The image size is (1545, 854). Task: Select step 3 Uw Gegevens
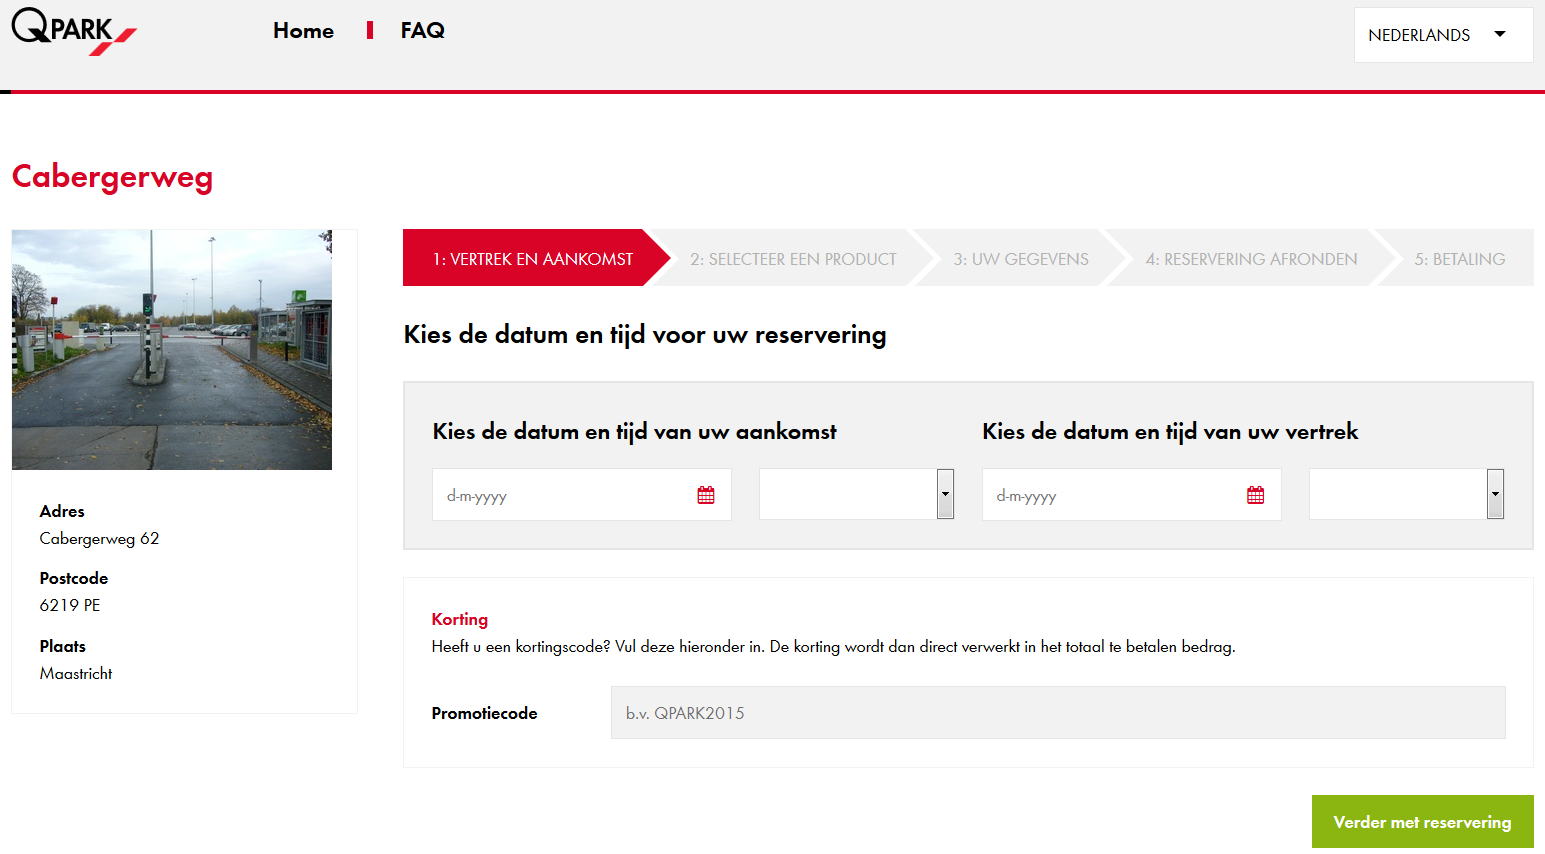(x=1020, y=259)
